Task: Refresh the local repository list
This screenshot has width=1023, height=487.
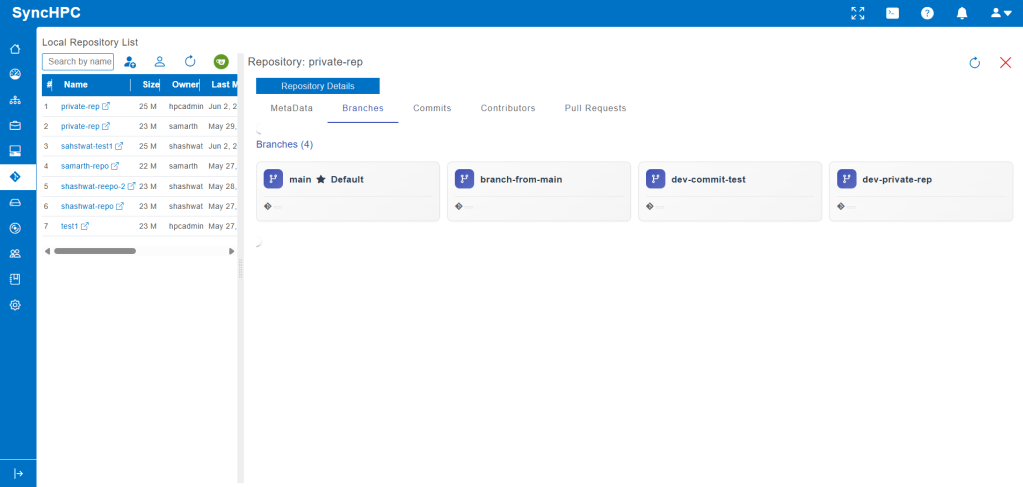Action: (x=190, y=62)
